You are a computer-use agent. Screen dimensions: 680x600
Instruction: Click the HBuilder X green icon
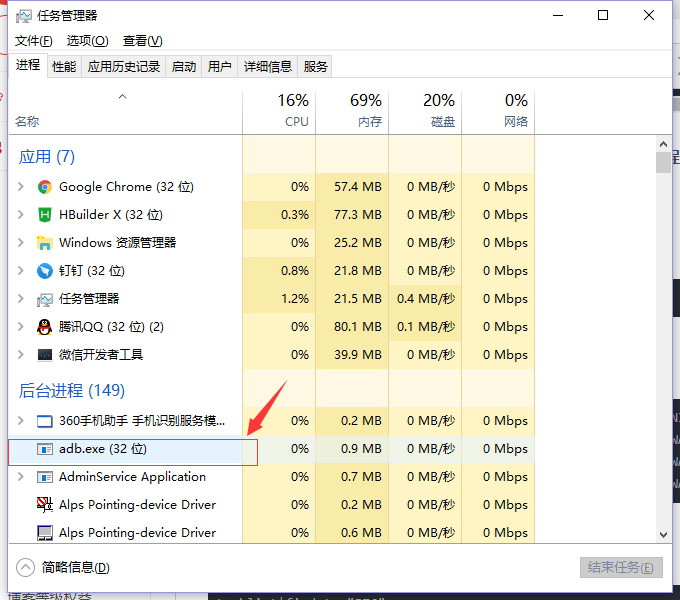pos(45,215)
